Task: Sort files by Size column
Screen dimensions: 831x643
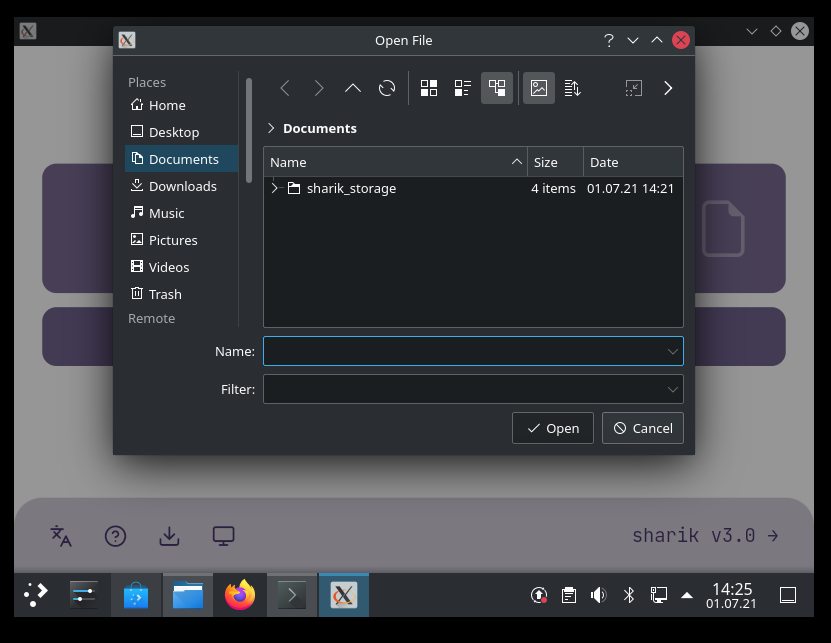Action: coord(555,162)
